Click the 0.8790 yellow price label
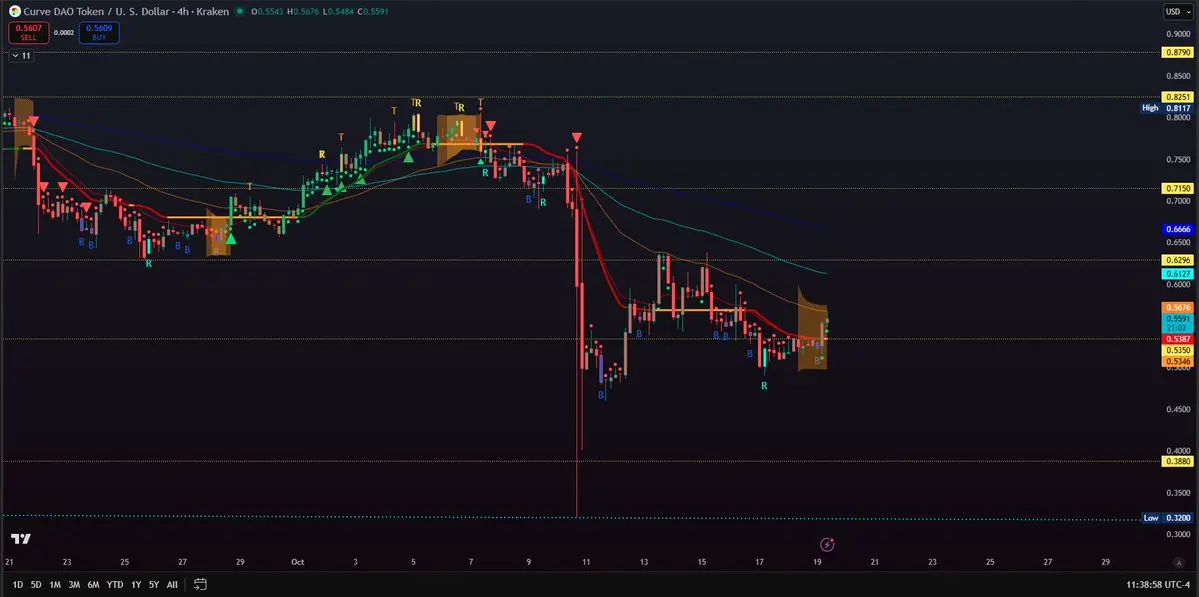 pyautogui.click(x=1176, y=52)
